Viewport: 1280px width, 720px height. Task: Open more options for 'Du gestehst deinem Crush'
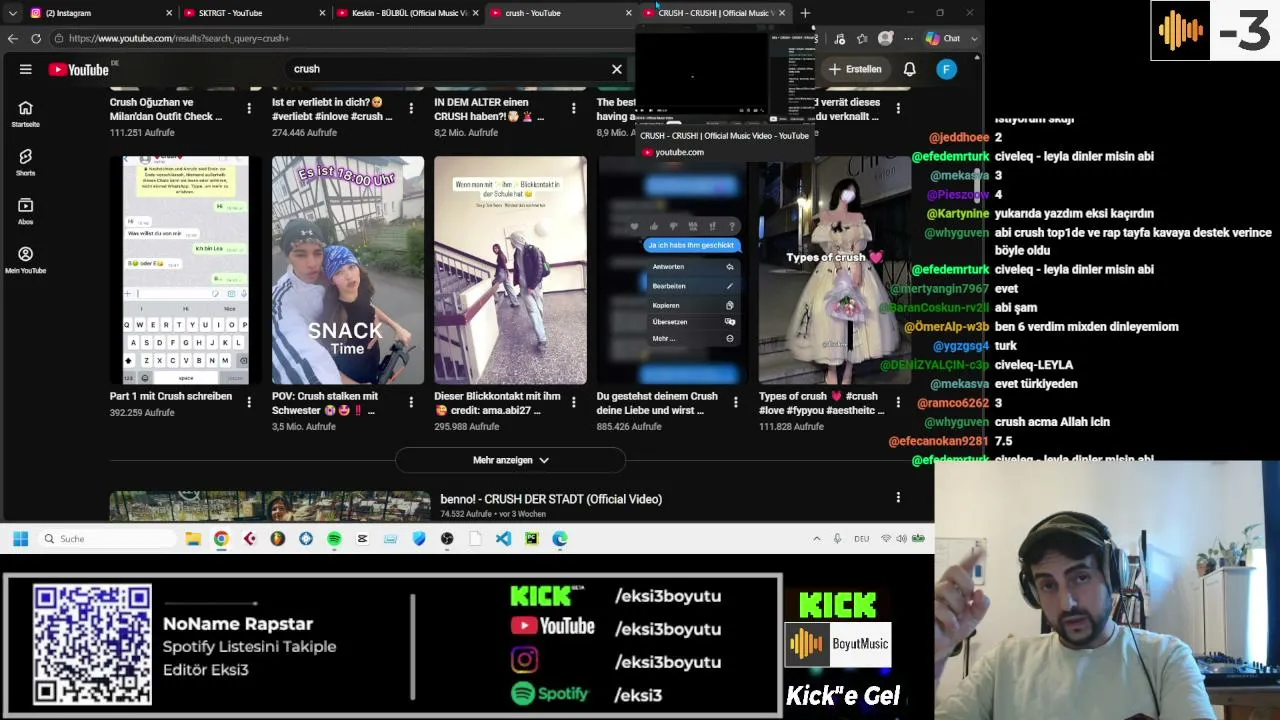coord(735,402)
